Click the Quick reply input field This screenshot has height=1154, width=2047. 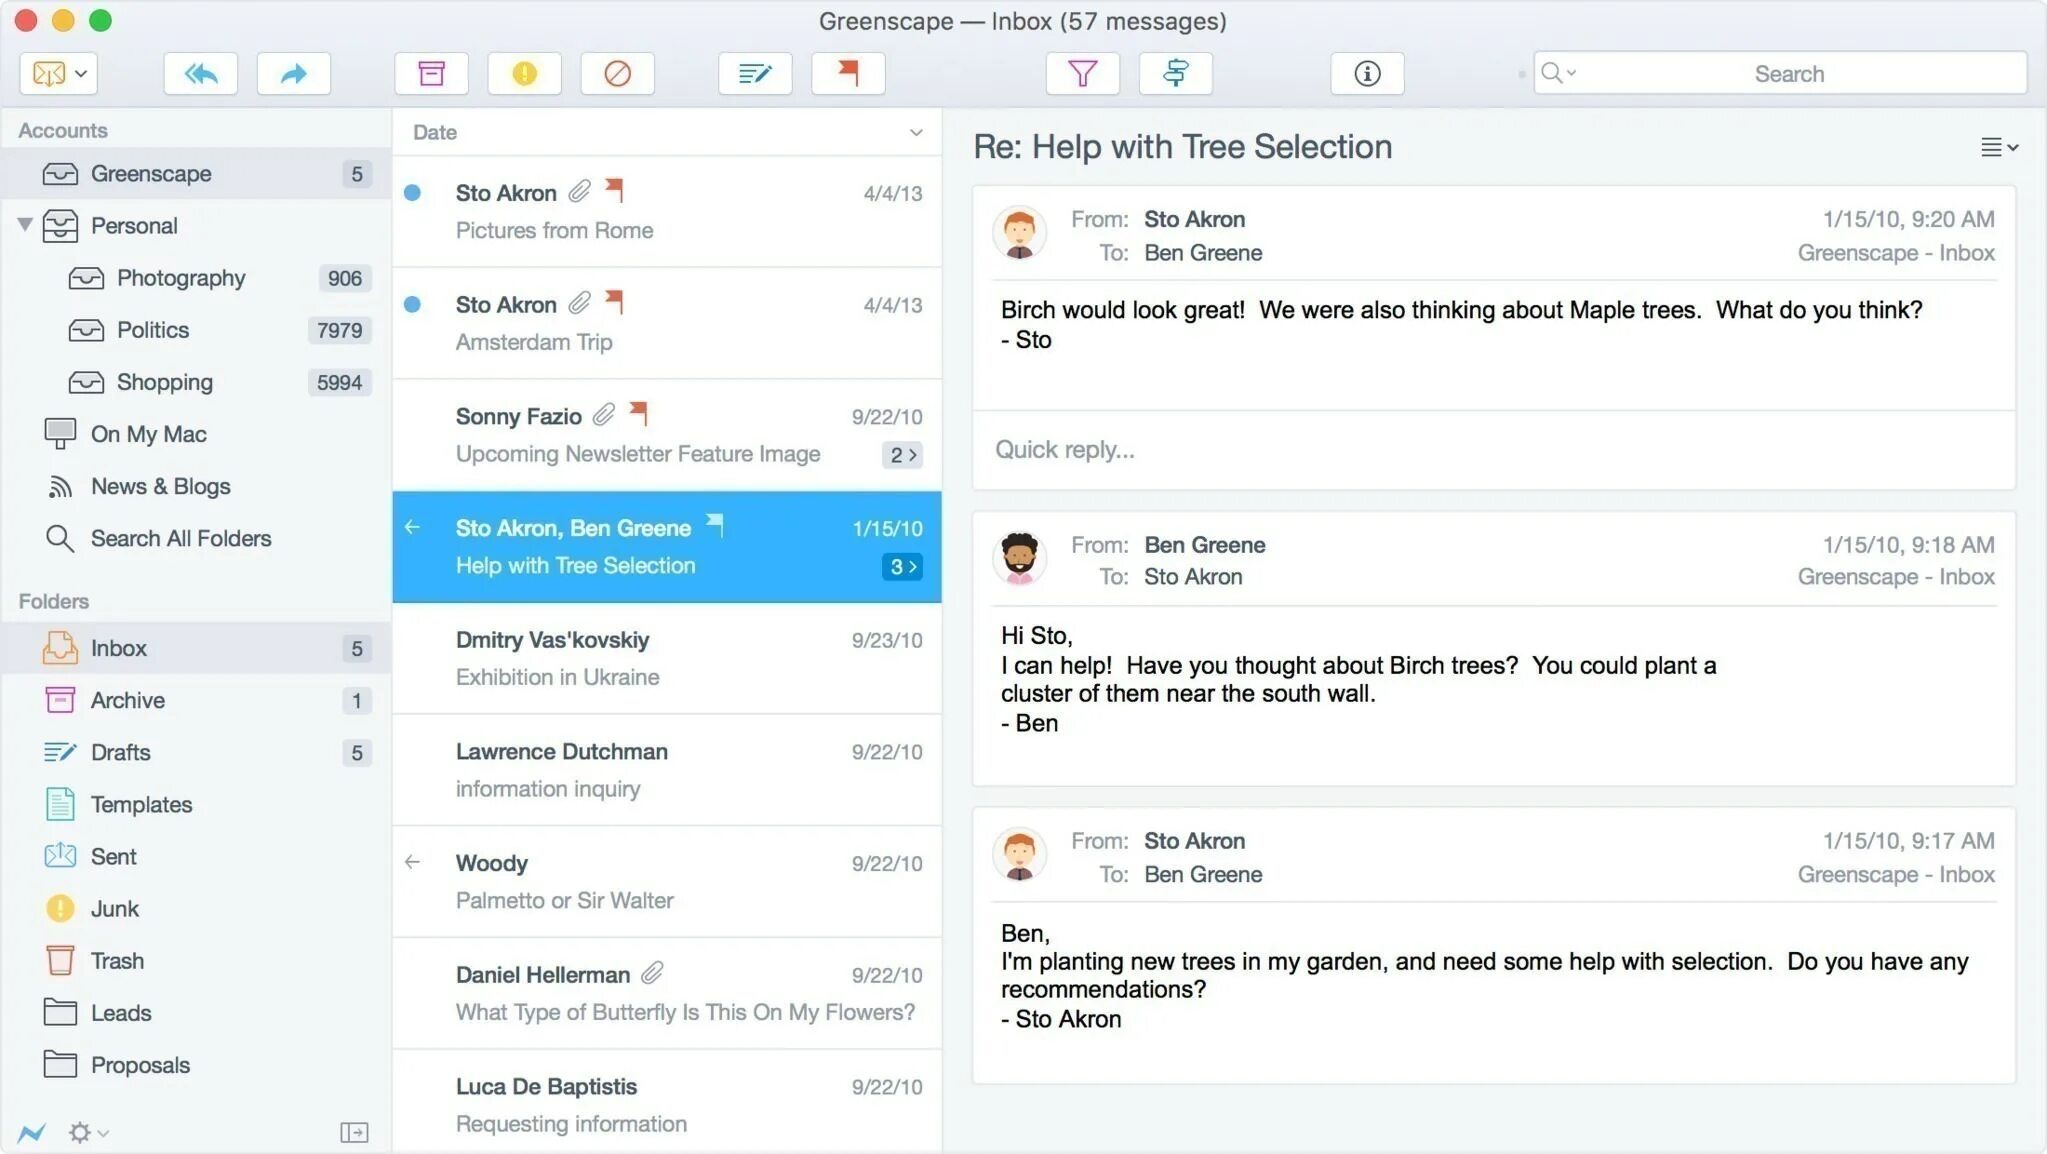[x=1493, y=448]
